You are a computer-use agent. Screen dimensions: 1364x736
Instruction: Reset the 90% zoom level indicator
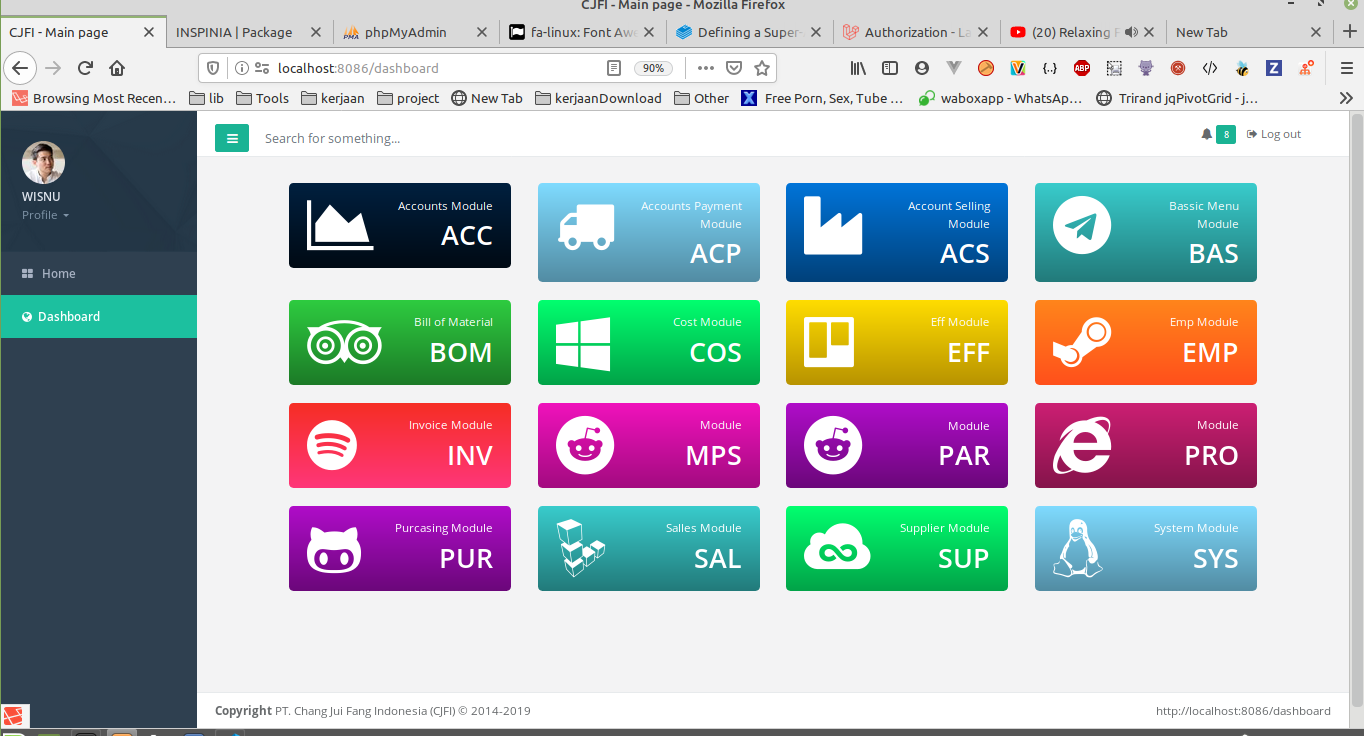click(653, 68)
